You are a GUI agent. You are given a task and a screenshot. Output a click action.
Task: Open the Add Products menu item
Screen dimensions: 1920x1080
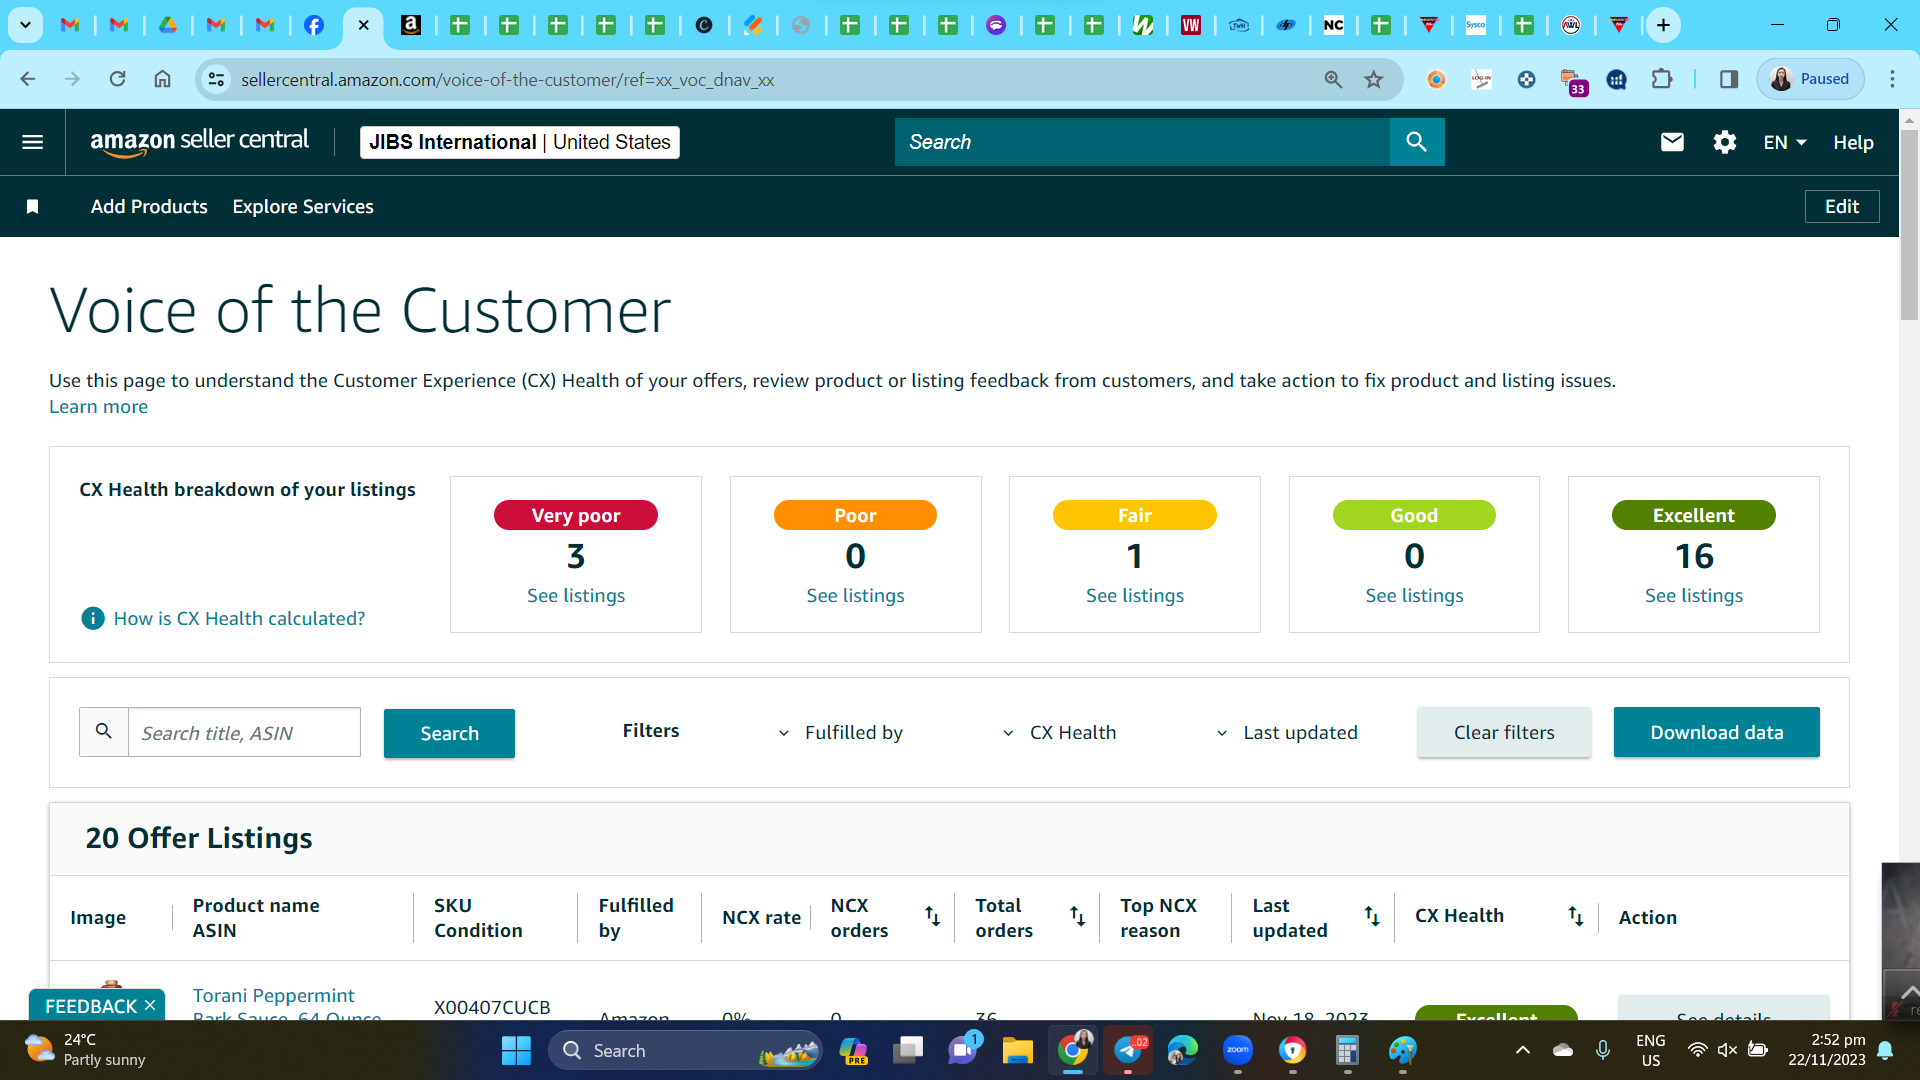tap(149, 206)
